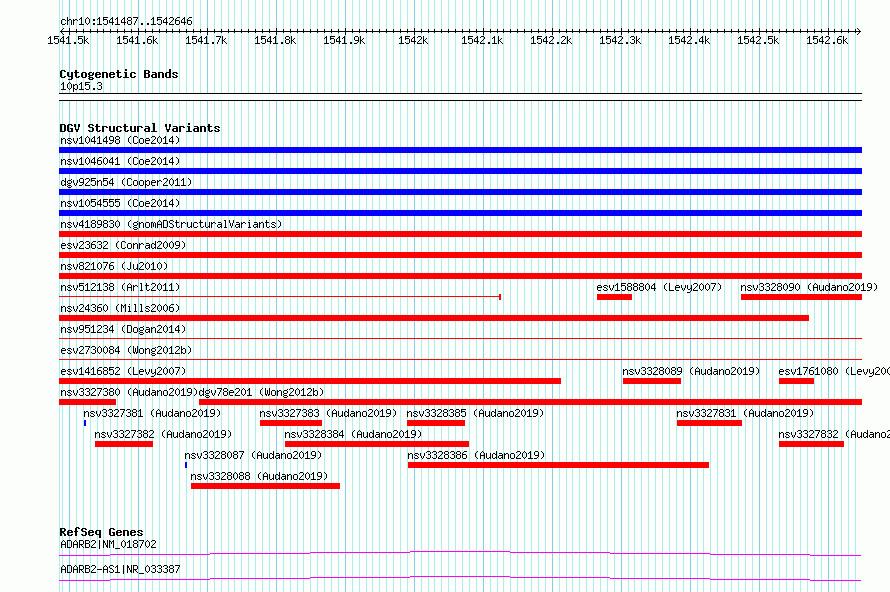The width and height of the screenshot is (890, 592).
Task: Open nsv4189830 (gnomADStructuralVariants) entry
Action: click(171, 224)
